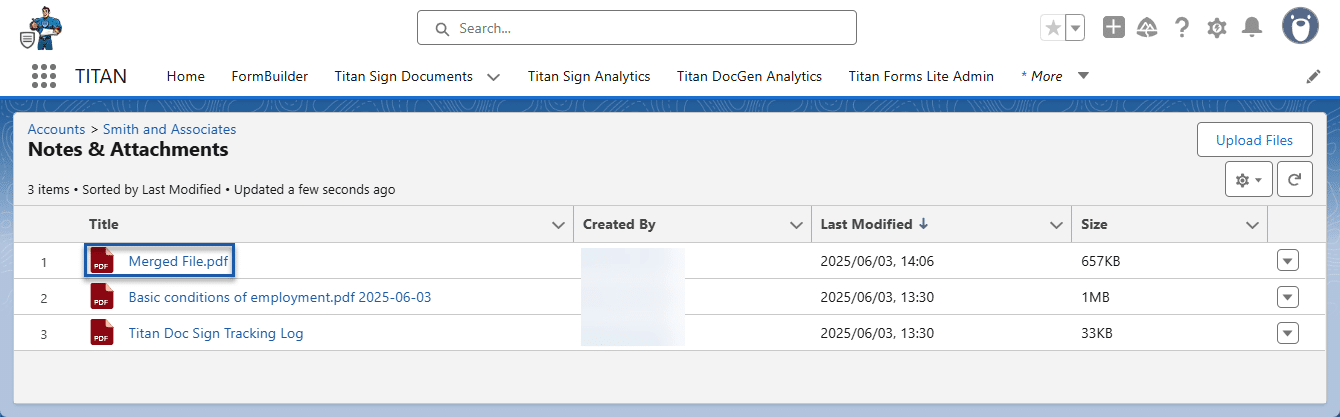1340x417 pixels.
Task: Open the Notifications bell icon
Action: coord(1252,28)
